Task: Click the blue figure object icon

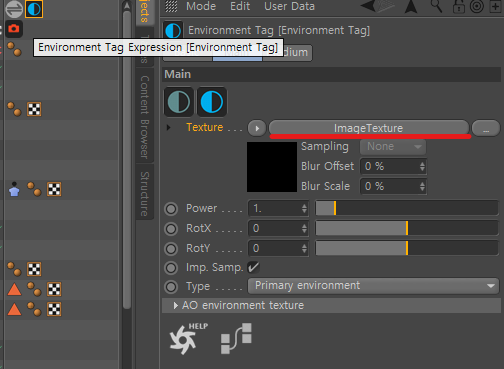Action: pos(14,189)
